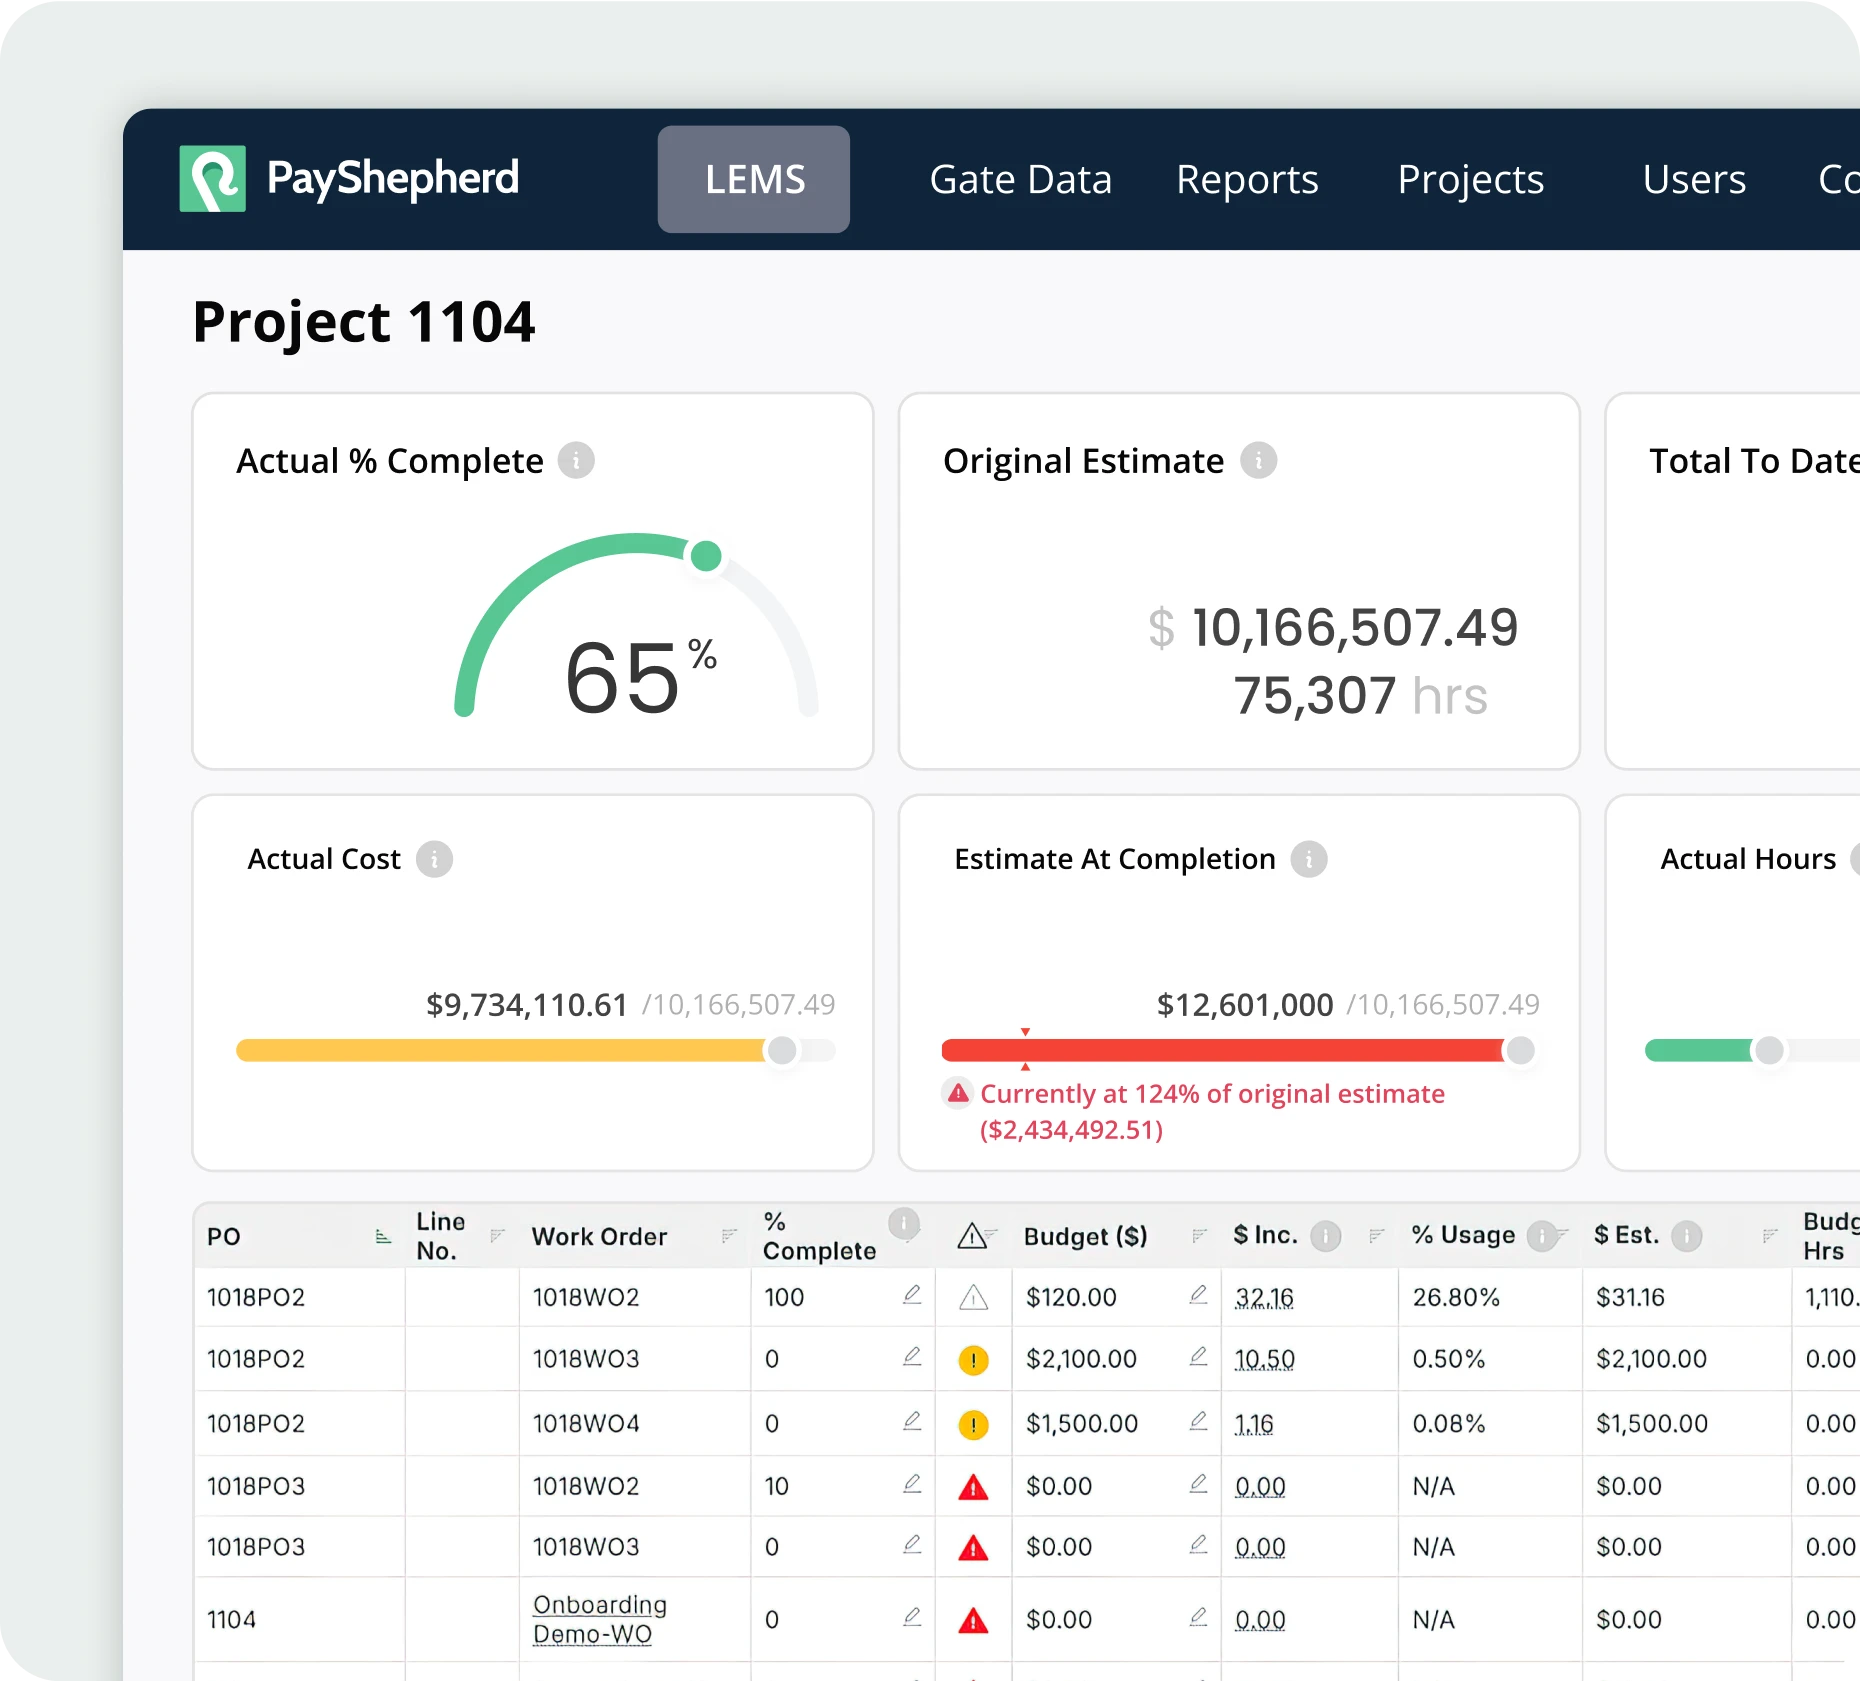Go to the Projects tab
This screenshot has height=1681, width=1860.
1470,180
